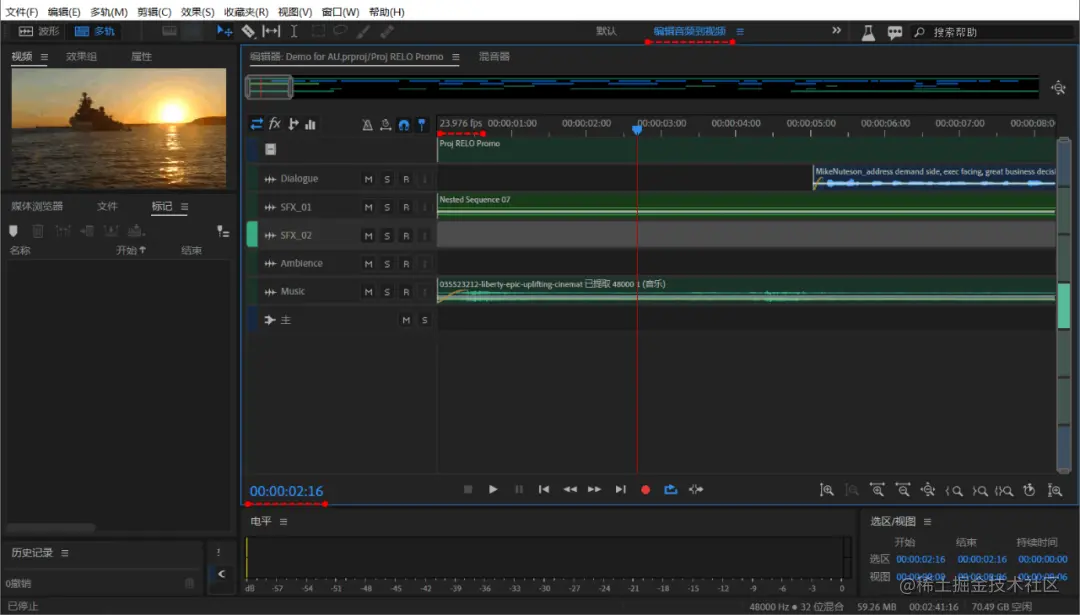Select the Slip tool

click(x=271, y=31)
